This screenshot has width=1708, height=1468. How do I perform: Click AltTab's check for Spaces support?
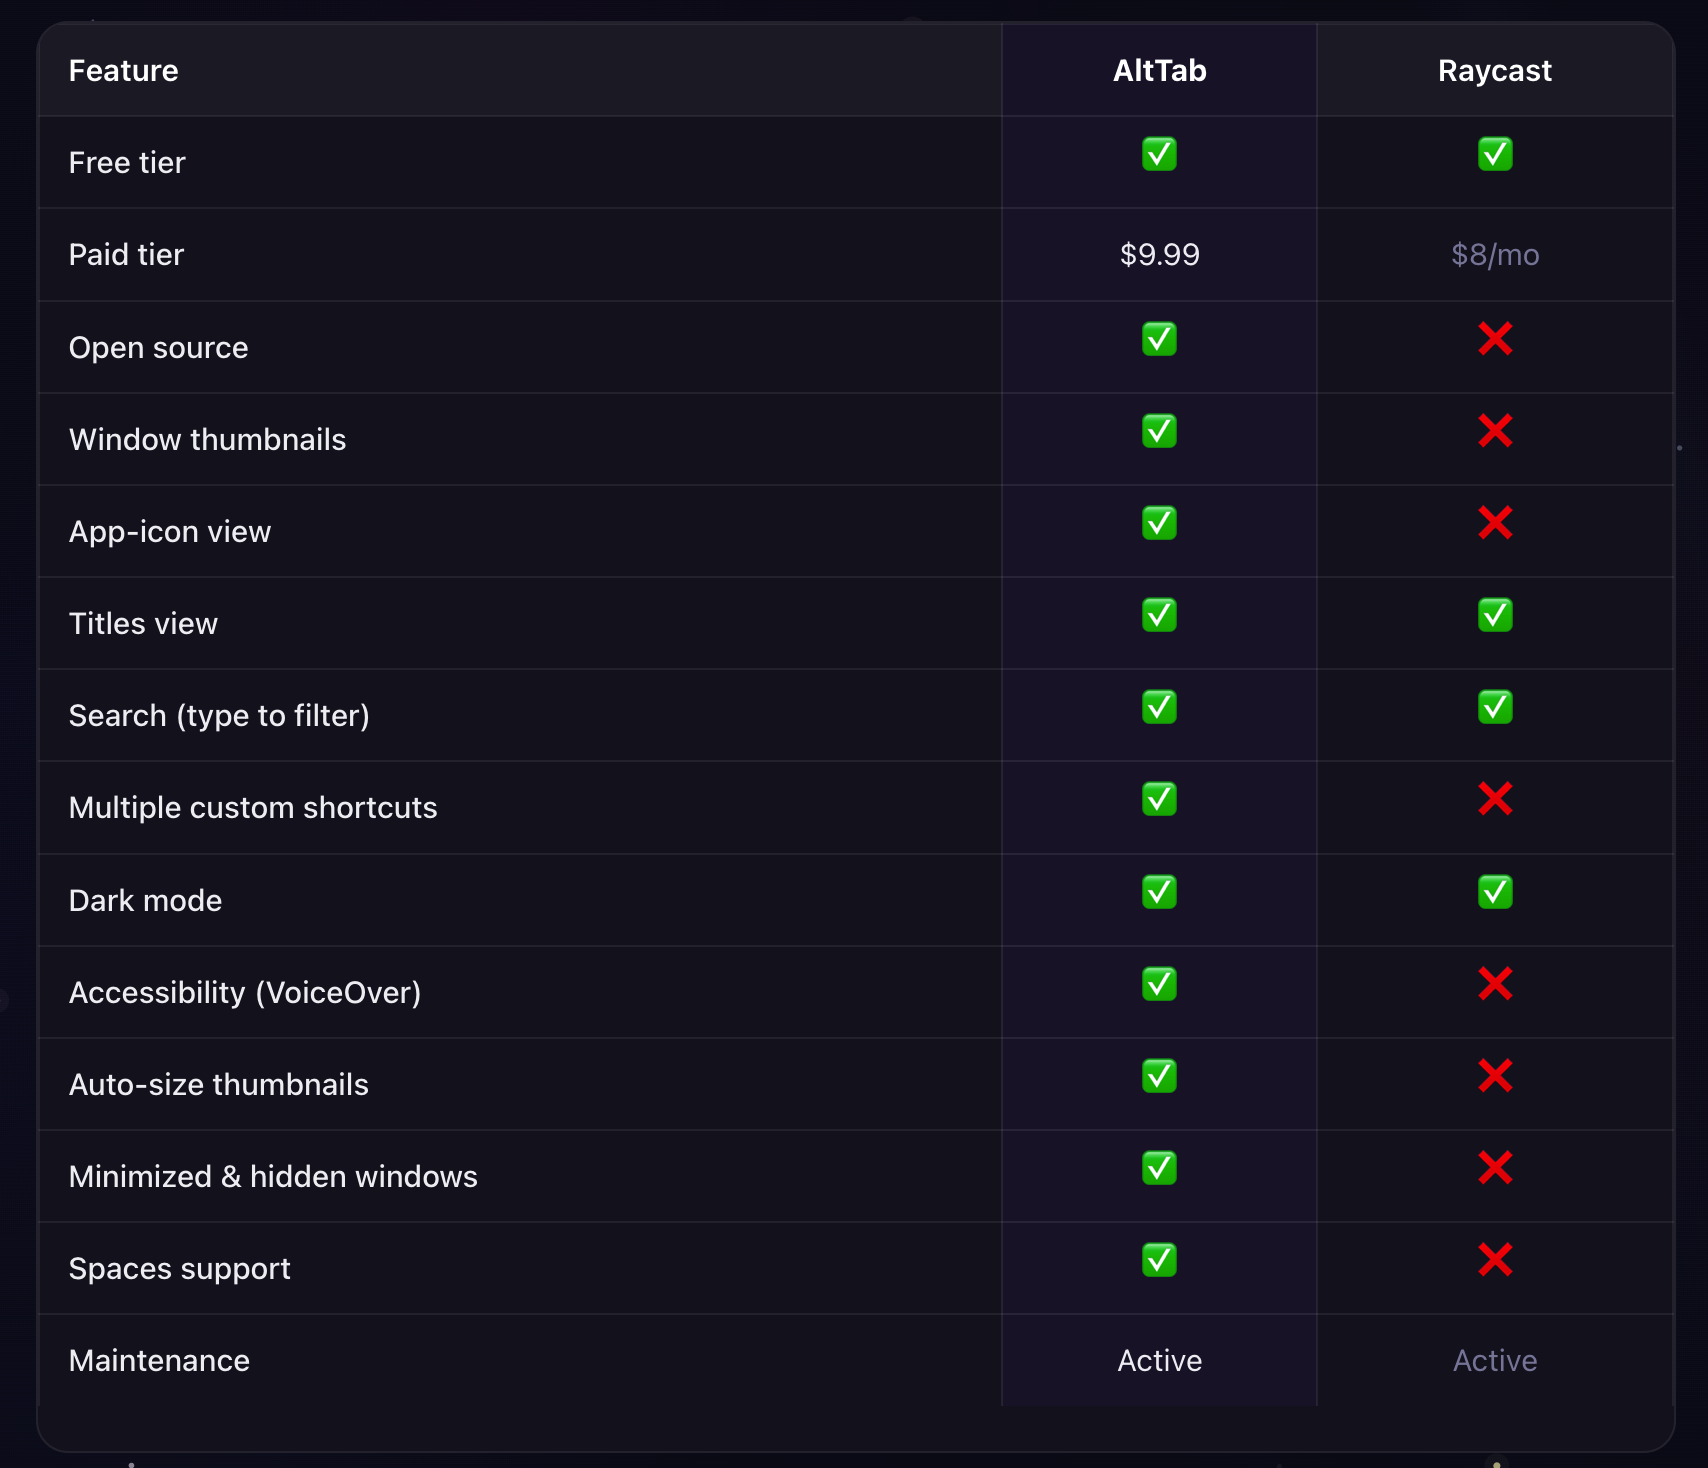(1159, 1260)
